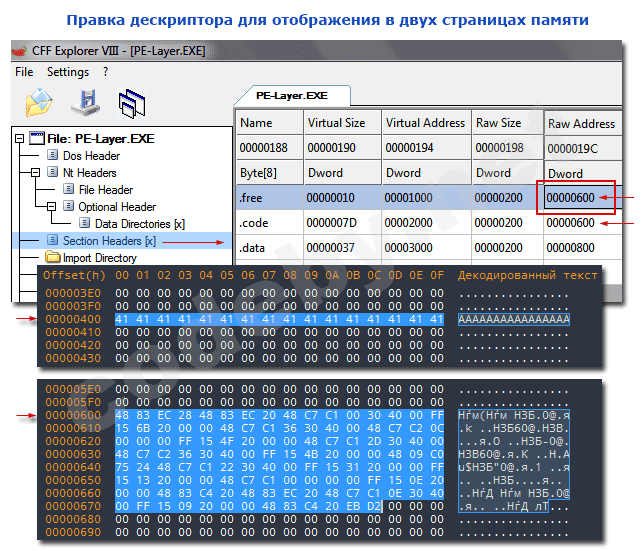The width and height of the screenshot is (643, 551).
Task: Select Data Directories [x] in the tree
Action: pos(140,224)
